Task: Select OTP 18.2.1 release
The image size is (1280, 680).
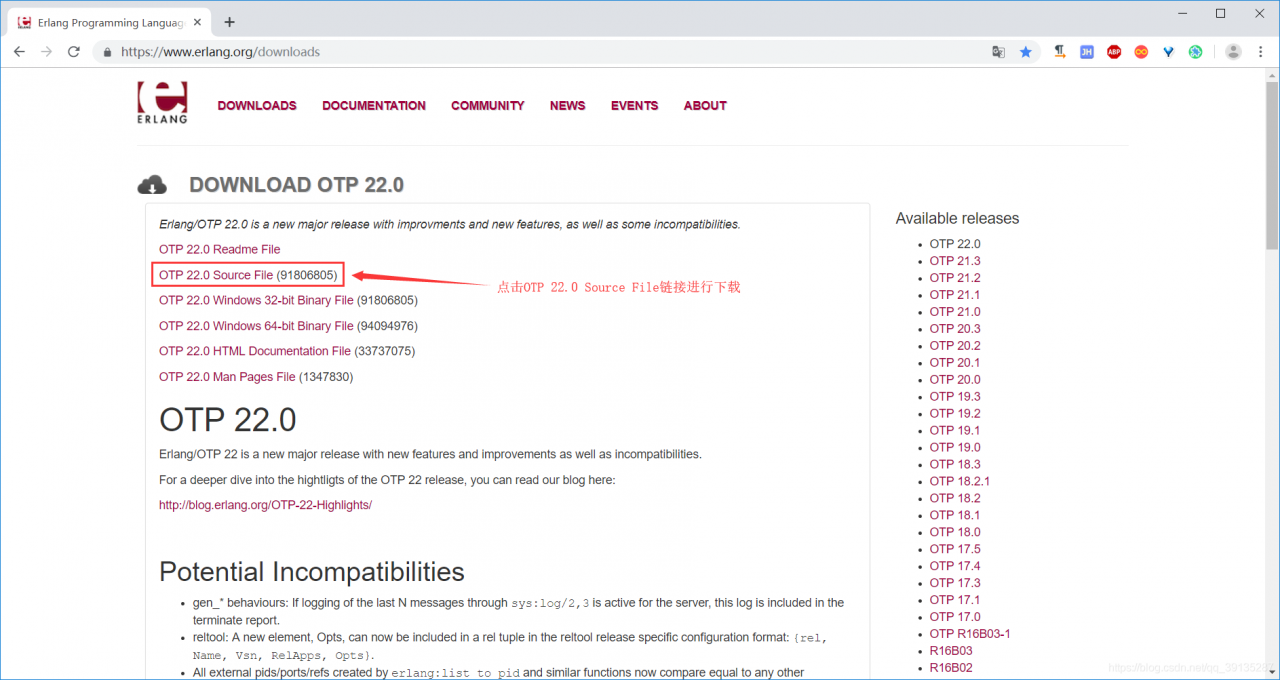Action: tap(960, 481)
